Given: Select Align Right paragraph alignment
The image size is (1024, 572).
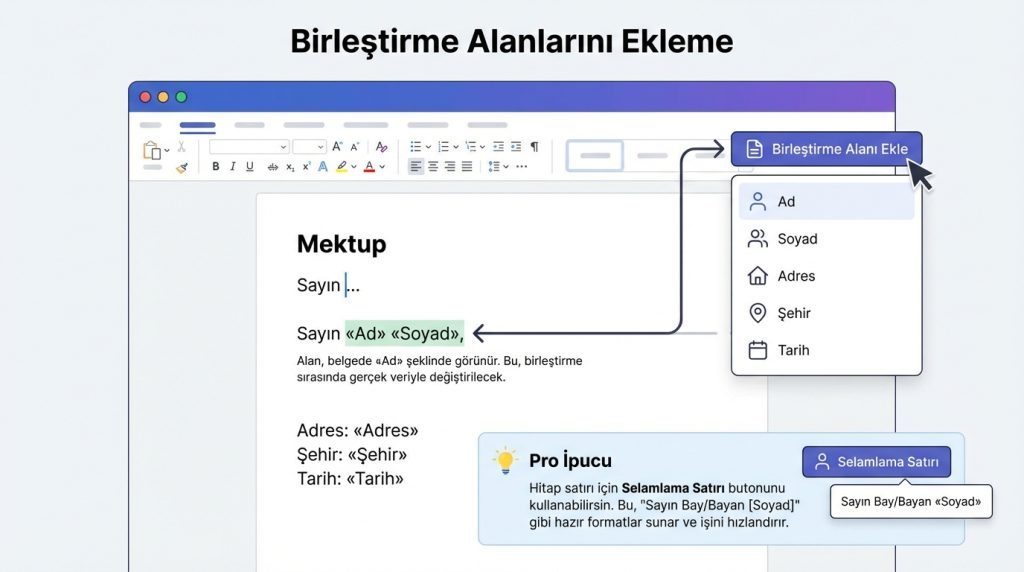Looking at the screenshot, I should tap(450, 167).
